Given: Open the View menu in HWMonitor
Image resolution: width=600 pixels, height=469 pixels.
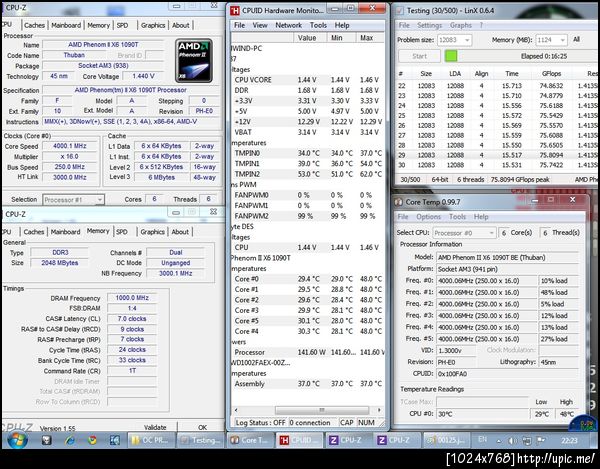Looking at the screenshot, I should (x=260, y=25).
